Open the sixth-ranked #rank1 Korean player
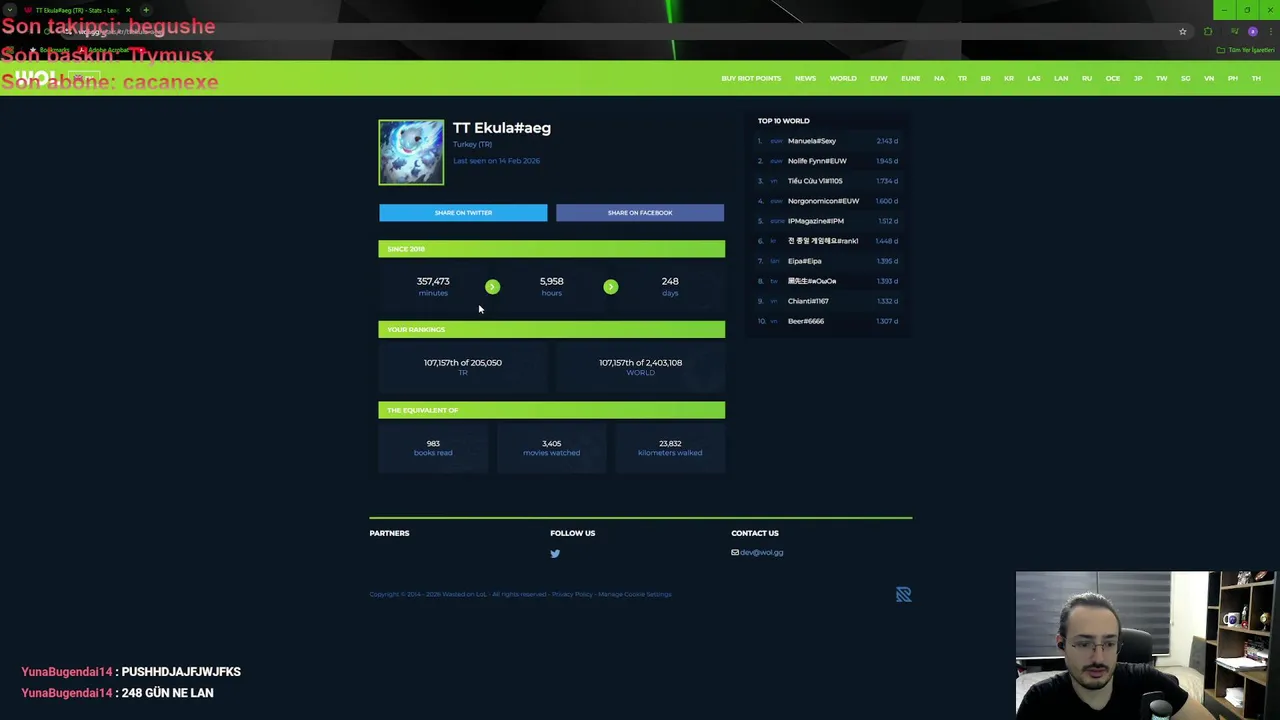1280x720 pixels. click(822, 241)
